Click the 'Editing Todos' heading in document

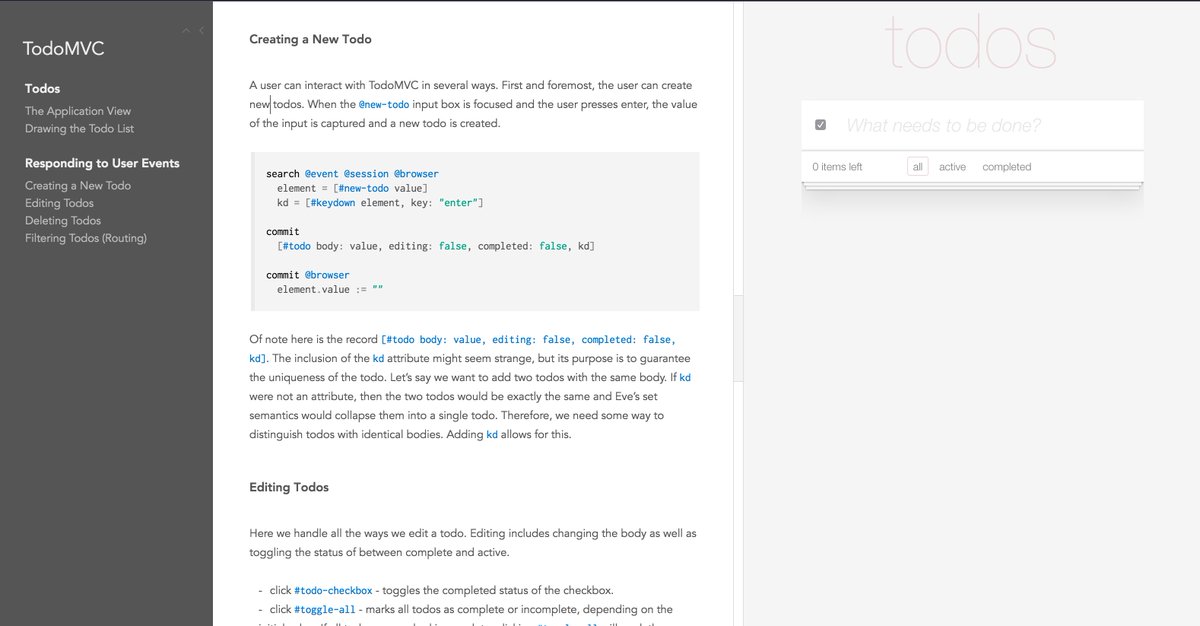pyautogui.click(x=289, y=487)
